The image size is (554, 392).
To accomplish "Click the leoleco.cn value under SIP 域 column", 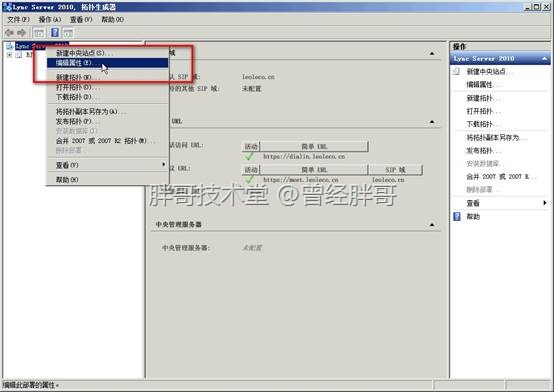I will pos(388,180).
